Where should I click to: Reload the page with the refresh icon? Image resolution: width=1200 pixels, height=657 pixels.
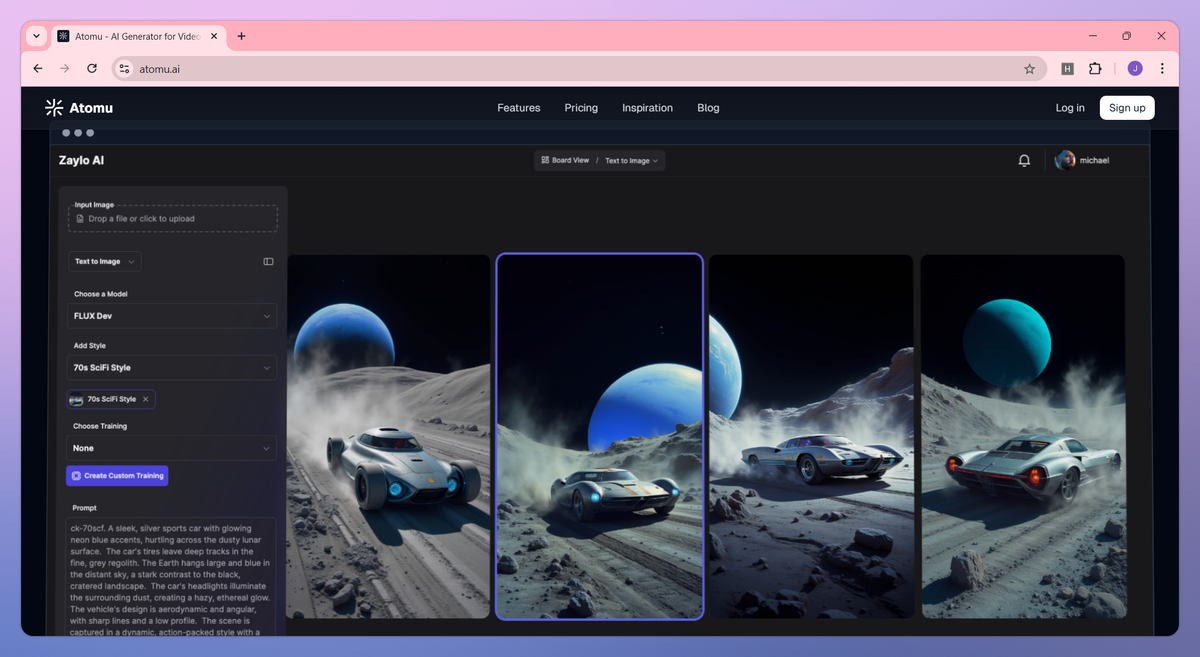pyautogui.click(x=92, y=69)
